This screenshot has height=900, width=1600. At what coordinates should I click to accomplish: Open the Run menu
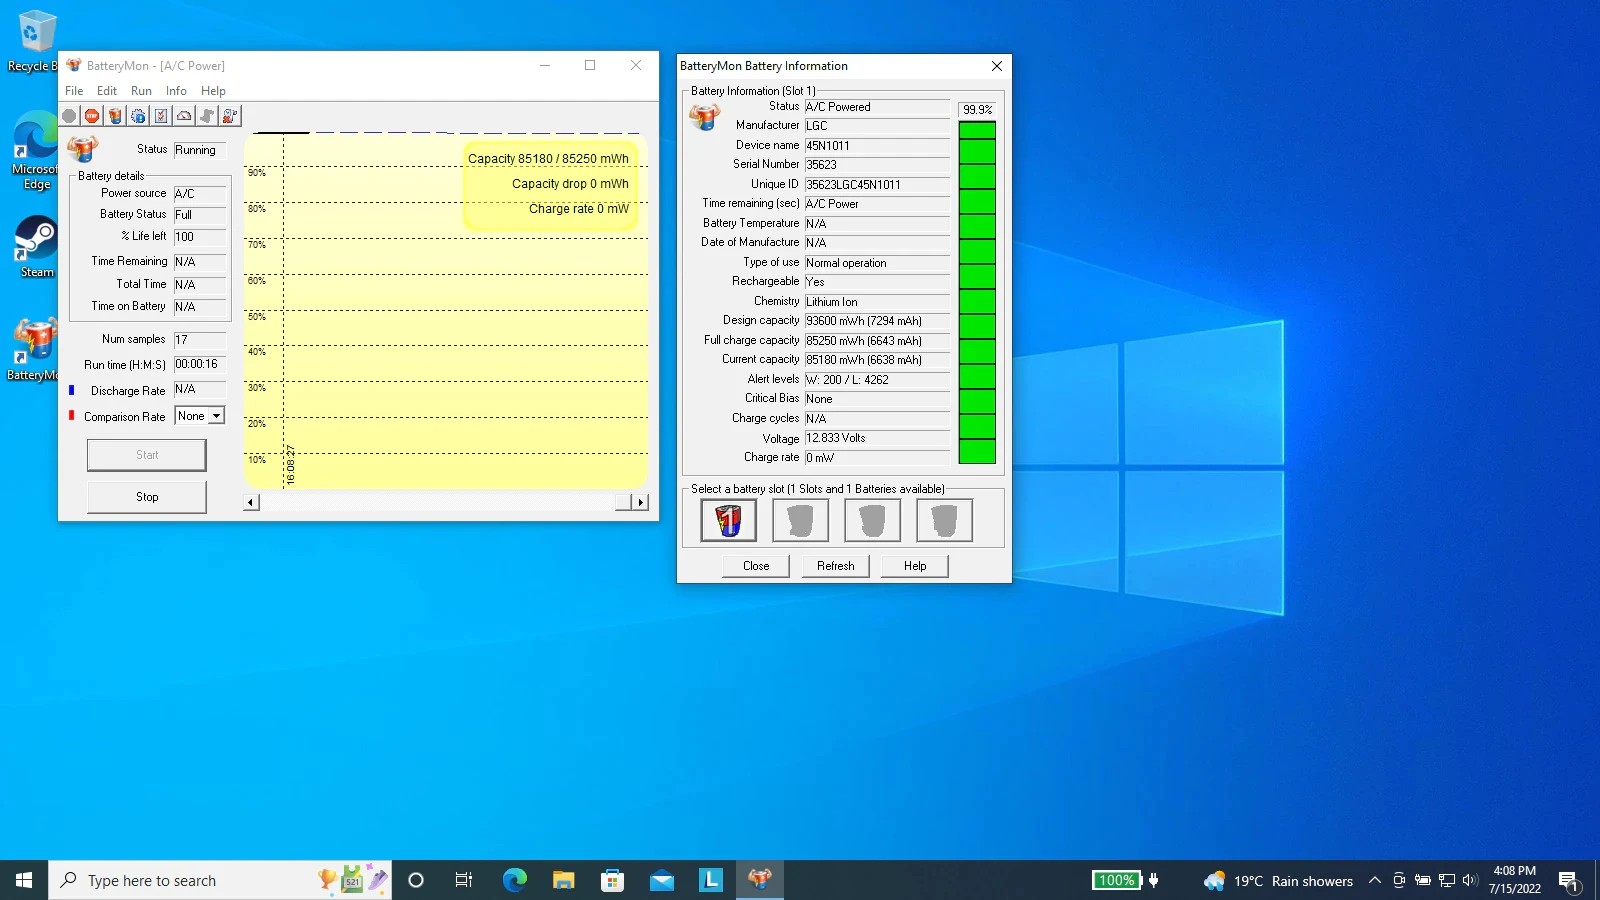click(x=141, y=91)
